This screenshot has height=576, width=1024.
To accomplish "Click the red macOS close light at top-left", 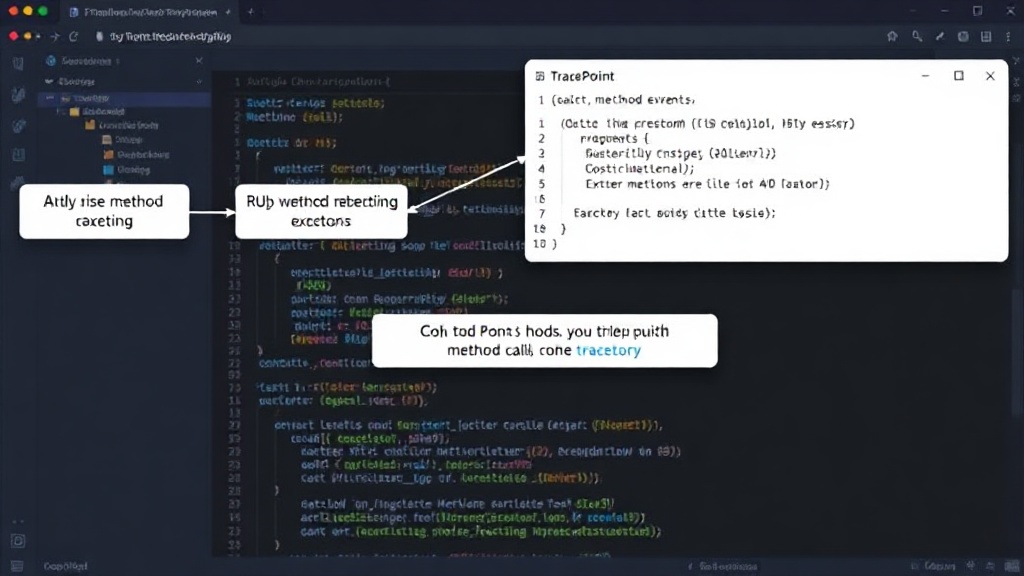I will [13, 11].
